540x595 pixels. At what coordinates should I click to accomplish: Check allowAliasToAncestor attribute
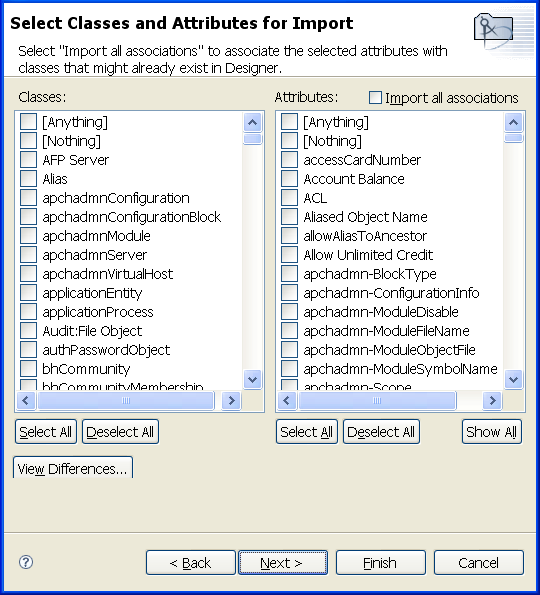289,236
